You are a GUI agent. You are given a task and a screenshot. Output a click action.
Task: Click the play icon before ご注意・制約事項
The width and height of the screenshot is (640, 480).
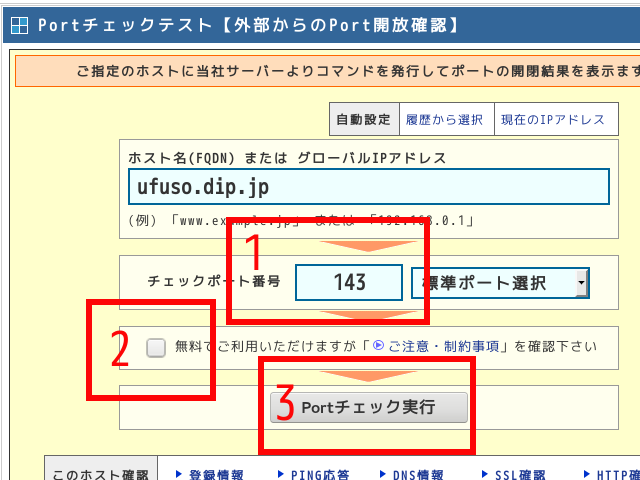(x=378, y=346)
